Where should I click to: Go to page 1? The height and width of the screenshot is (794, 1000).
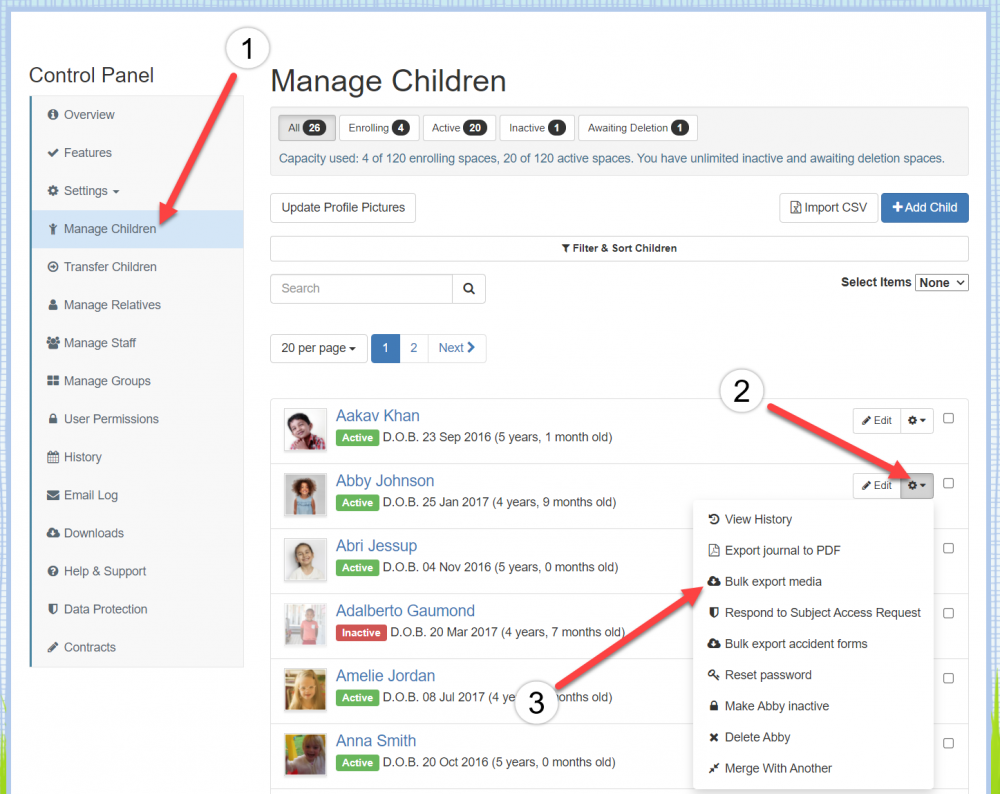coord(385,348)
